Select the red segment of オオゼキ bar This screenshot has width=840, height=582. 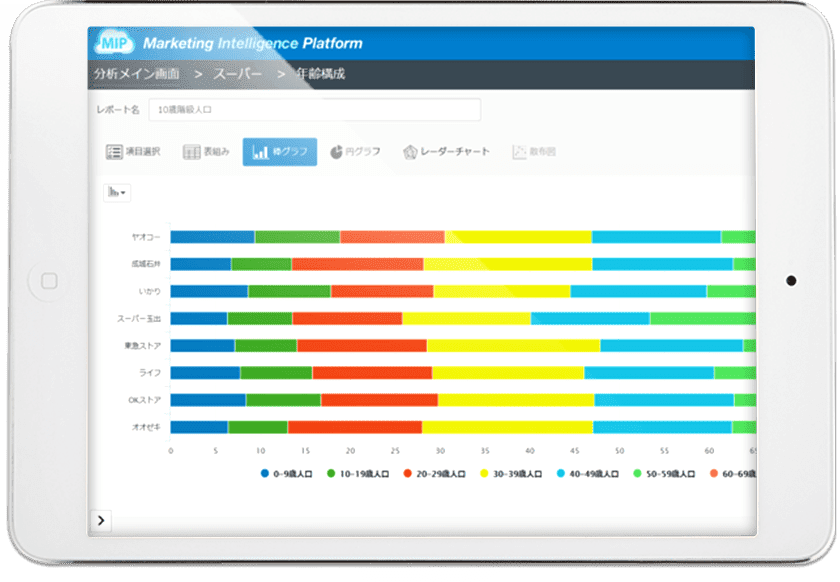coord(355,428)
